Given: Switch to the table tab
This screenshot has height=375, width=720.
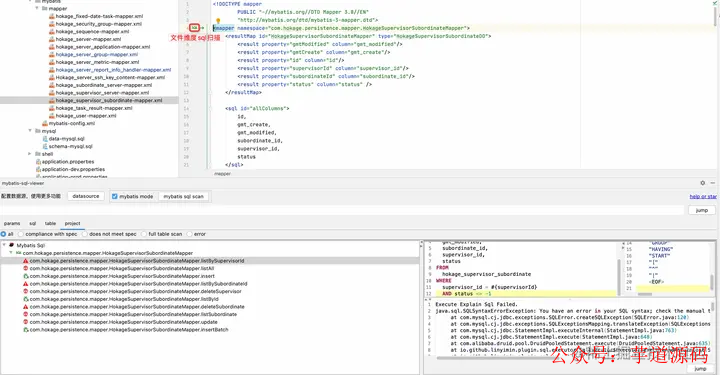Looking at the screenshot, I should (x=51, y=224).
